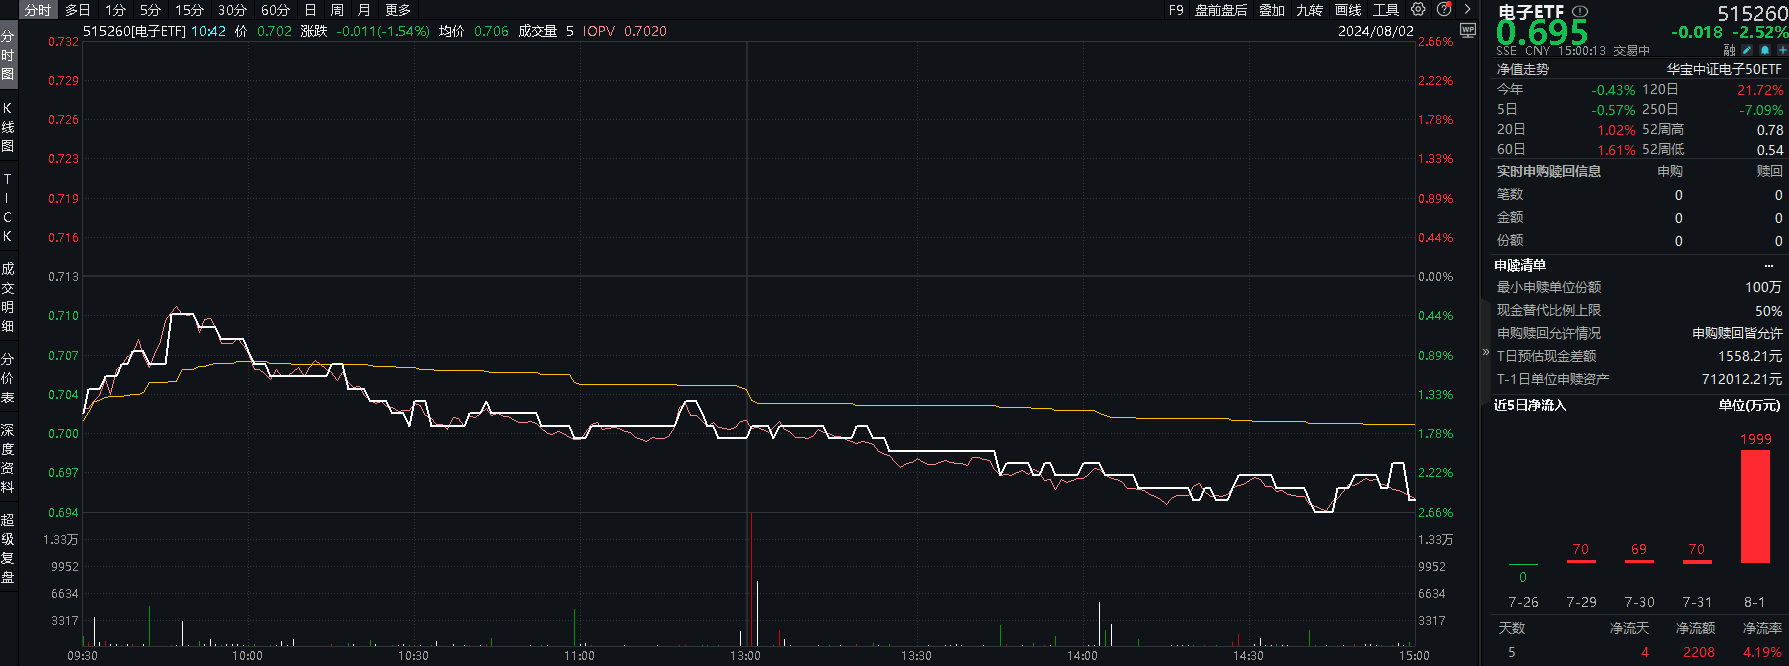Viewport: 1789px width, 666px height.
Task: Click the 8-1 red net inflow bar (1999)
Action: coord(1755,506)
